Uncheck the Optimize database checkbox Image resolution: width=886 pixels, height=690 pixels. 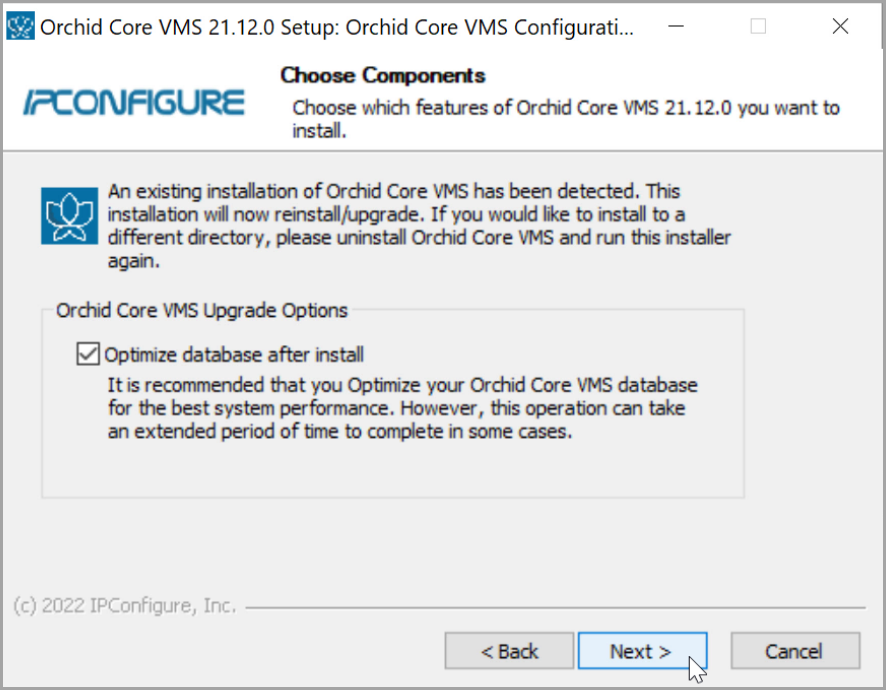[x=89, y=354]
